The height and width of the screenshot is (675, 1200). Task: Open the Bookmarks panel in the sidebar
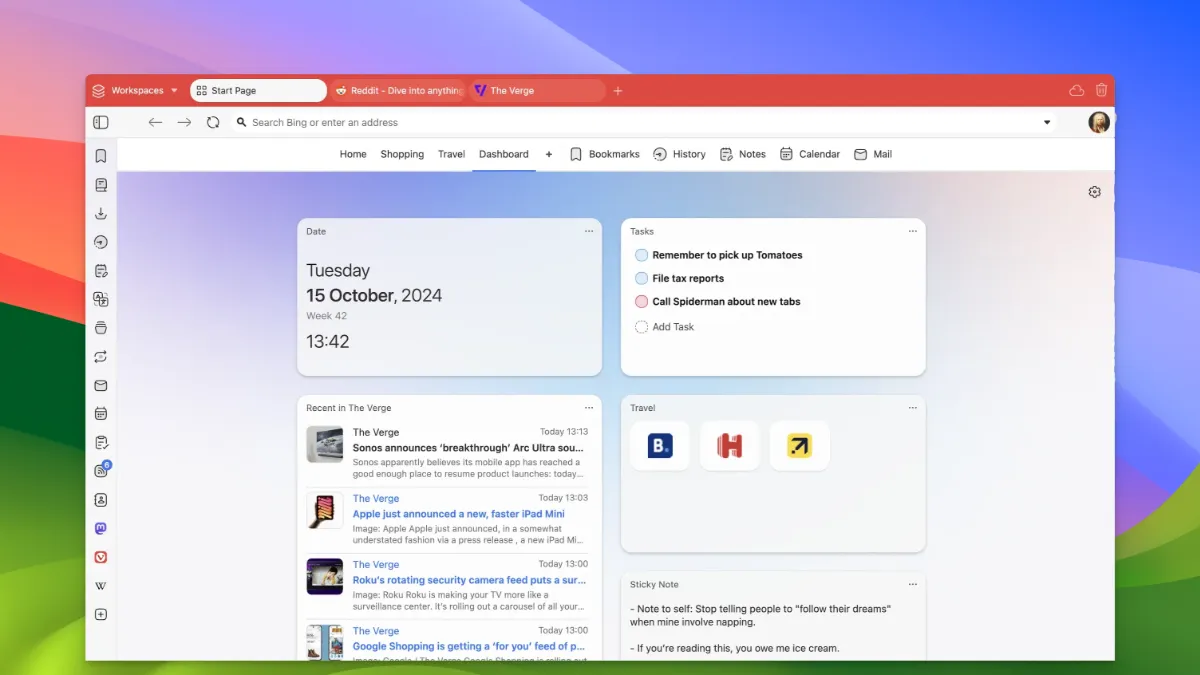click(x=101, y=156)
